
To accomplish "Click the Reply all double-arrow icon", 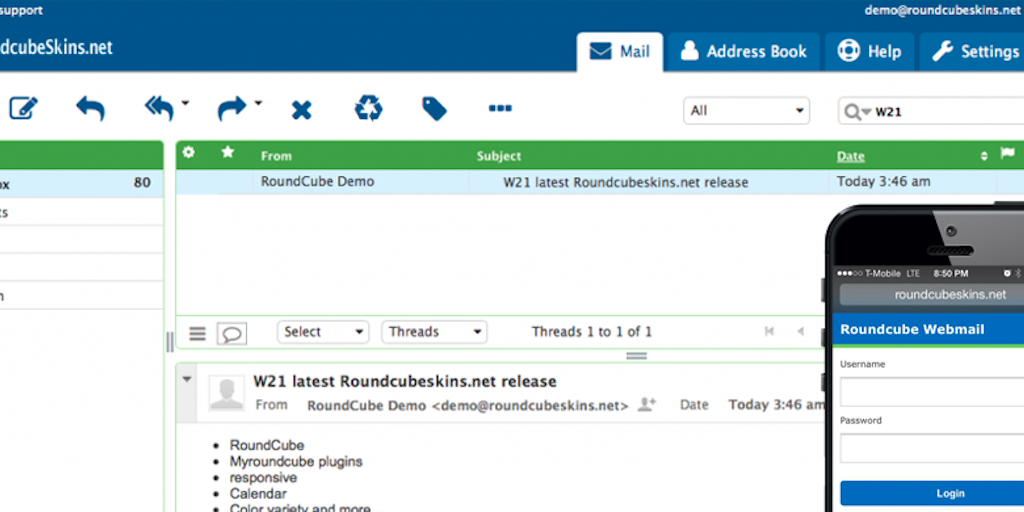I will pyautogui.click(x=159, y=108).
